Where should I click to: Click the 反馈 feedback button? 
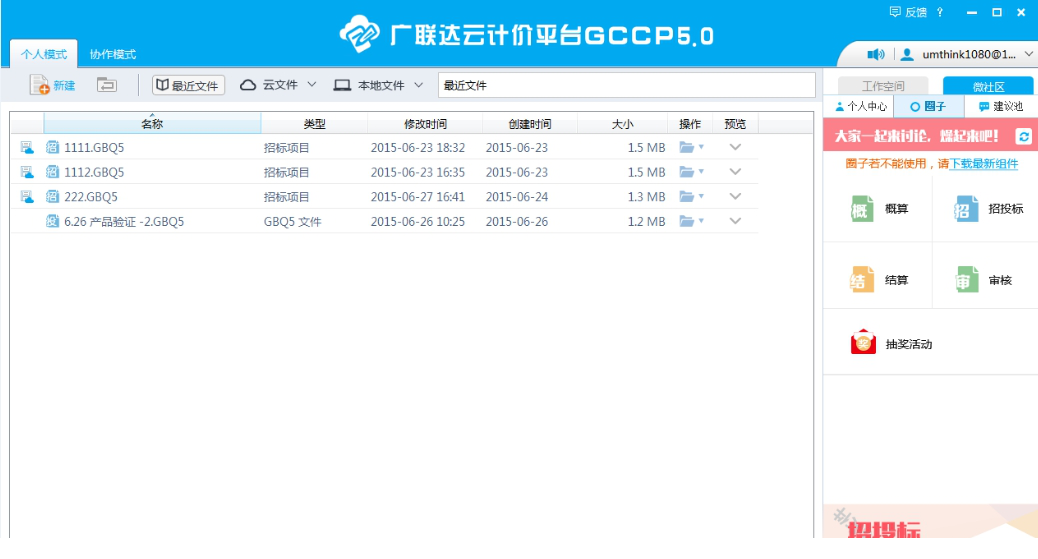click(908, 12)
